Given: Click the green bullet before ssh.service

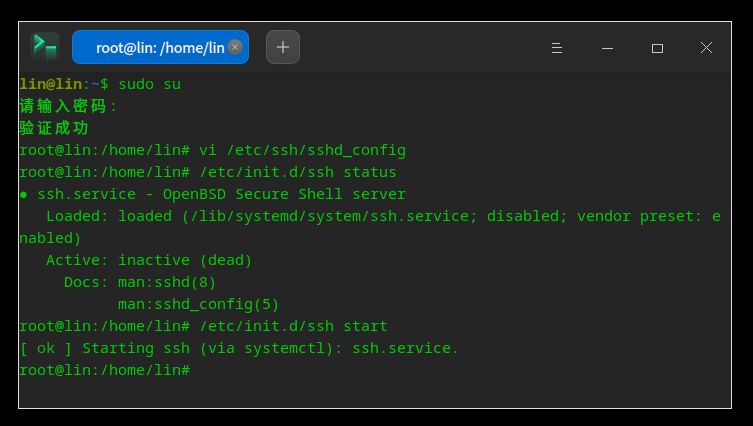Looking at the screenshot, I should click(23, 194).
